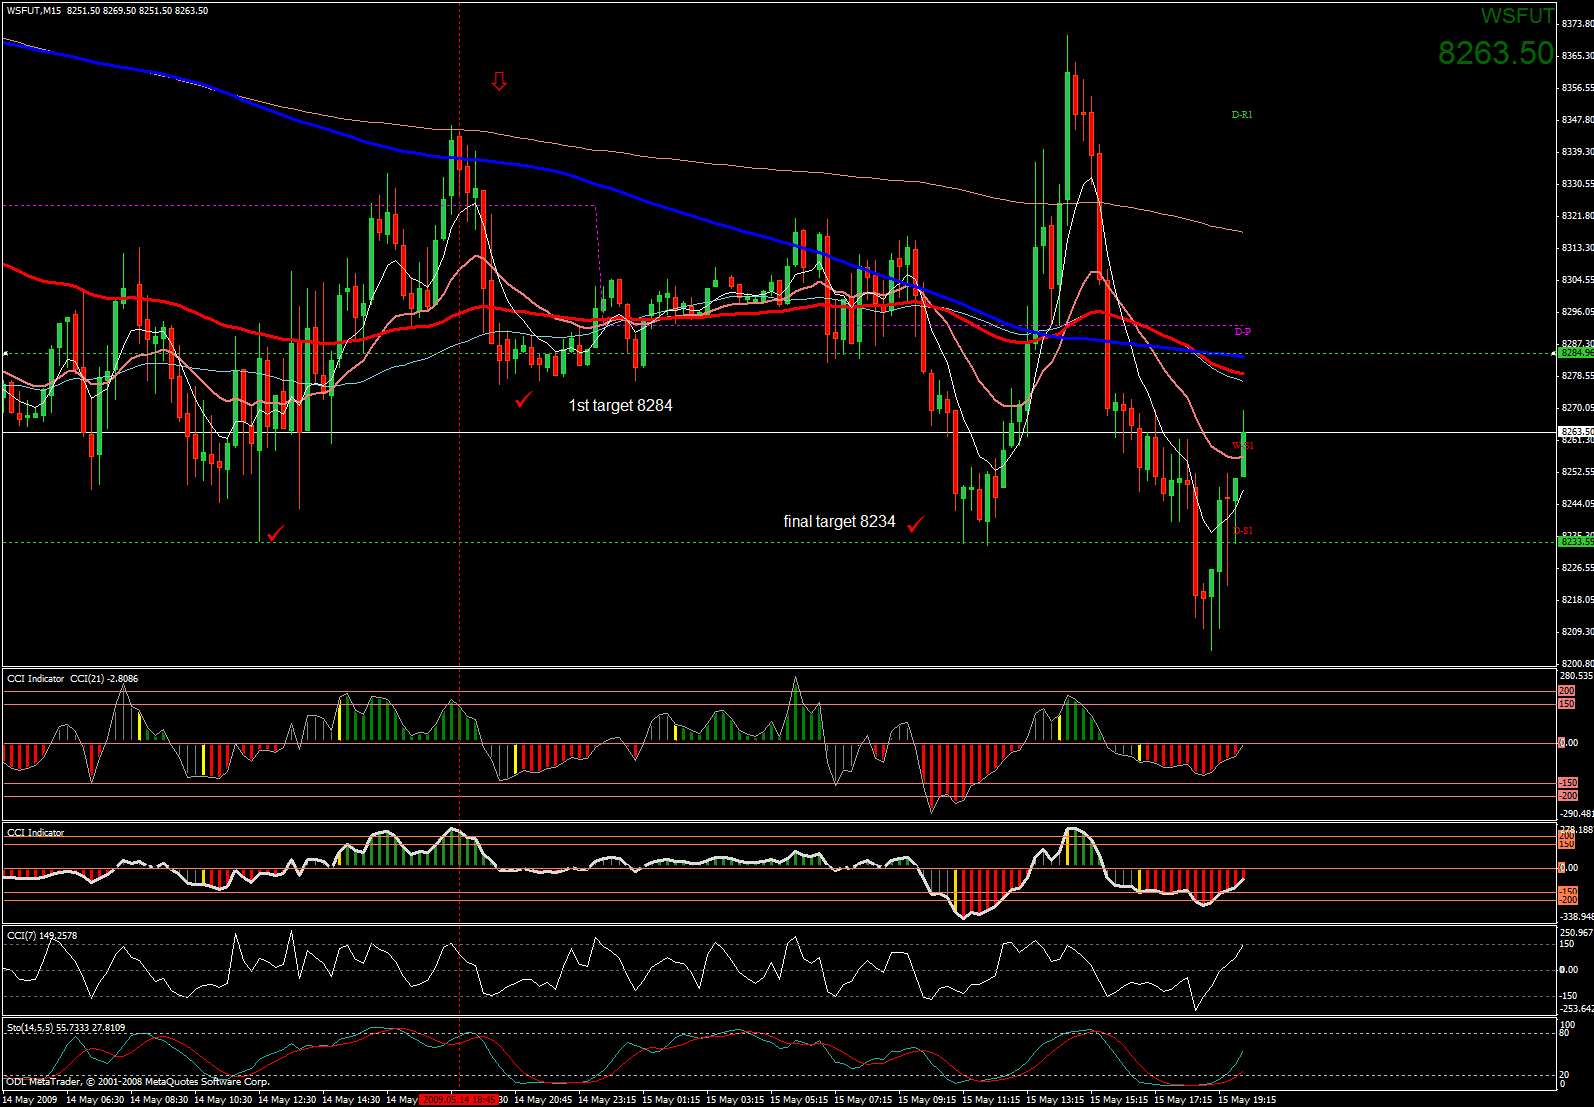Click the '14 May 06:30' time axis label

pos(95,1100)
